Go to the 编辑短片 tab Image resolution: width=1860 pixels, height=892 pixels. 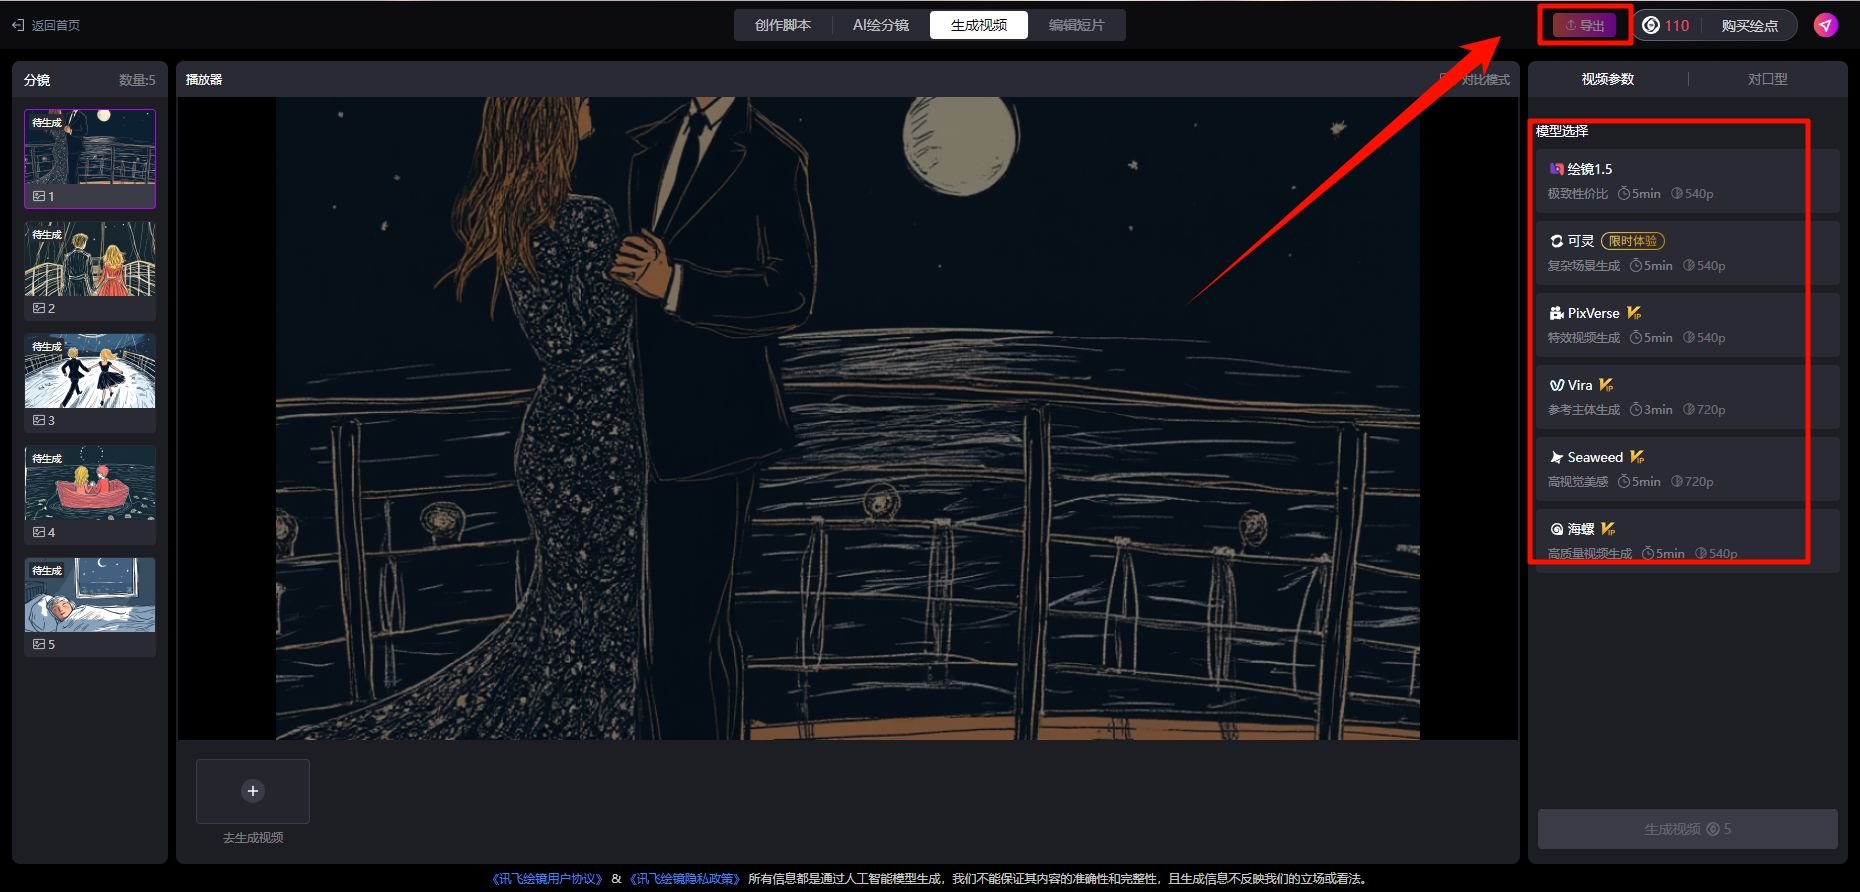coord(1076,25)
